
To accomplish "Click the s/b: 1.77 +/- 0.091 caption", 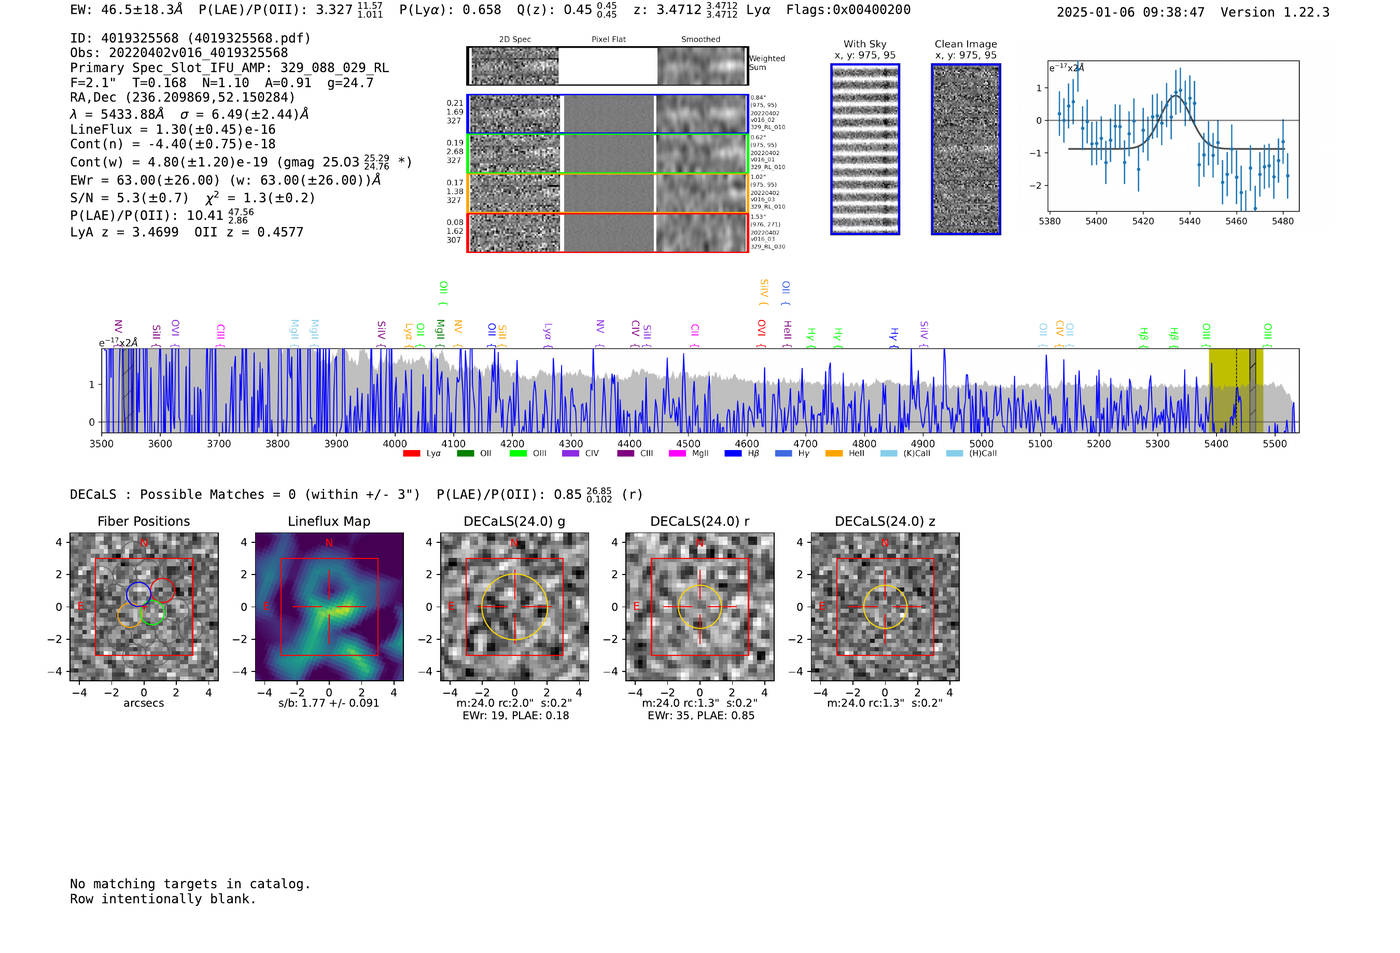I will pos(329,703).
